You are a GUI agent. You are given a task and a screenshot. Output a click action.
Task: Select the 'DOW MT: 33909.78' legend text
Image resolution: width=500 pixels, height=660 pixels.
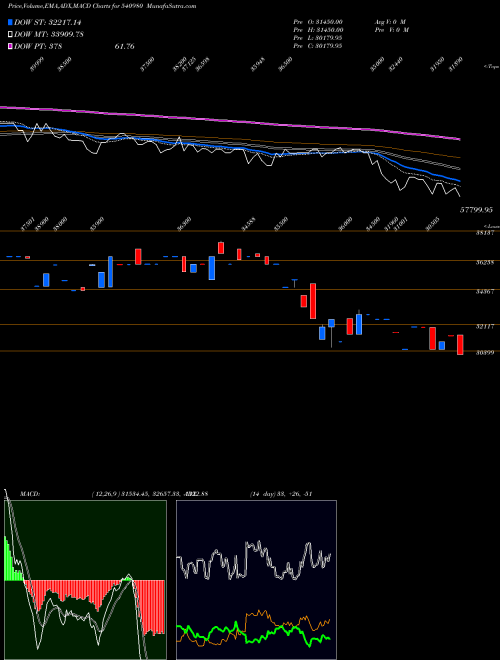49,34
